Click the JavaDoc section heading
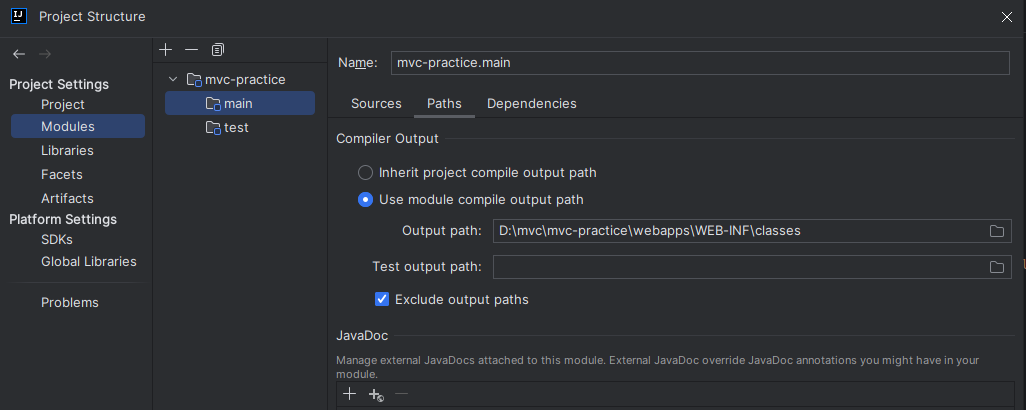Image resolution: width=1026 pixels, height=410 pixels. [x=362, y=336]
